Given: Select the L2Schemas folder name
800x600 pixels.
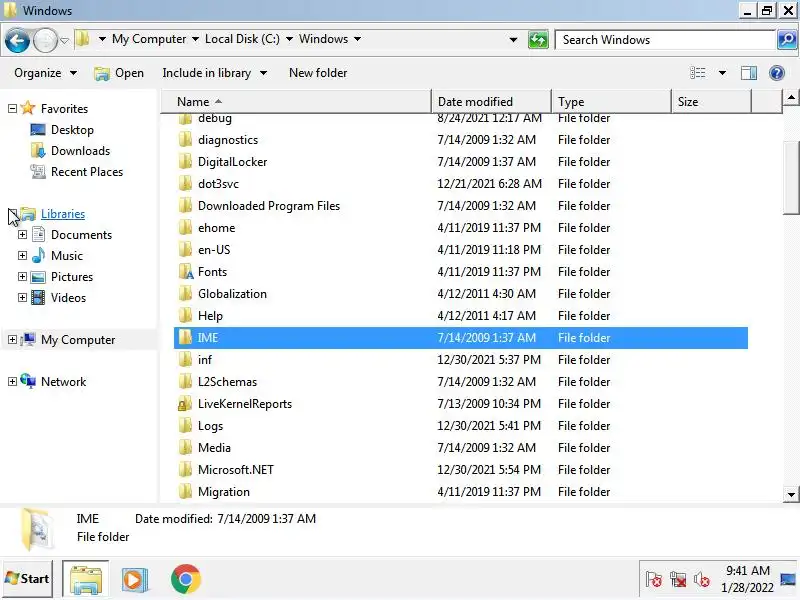Looking at the screenshot, I should (x=227, y=382).
